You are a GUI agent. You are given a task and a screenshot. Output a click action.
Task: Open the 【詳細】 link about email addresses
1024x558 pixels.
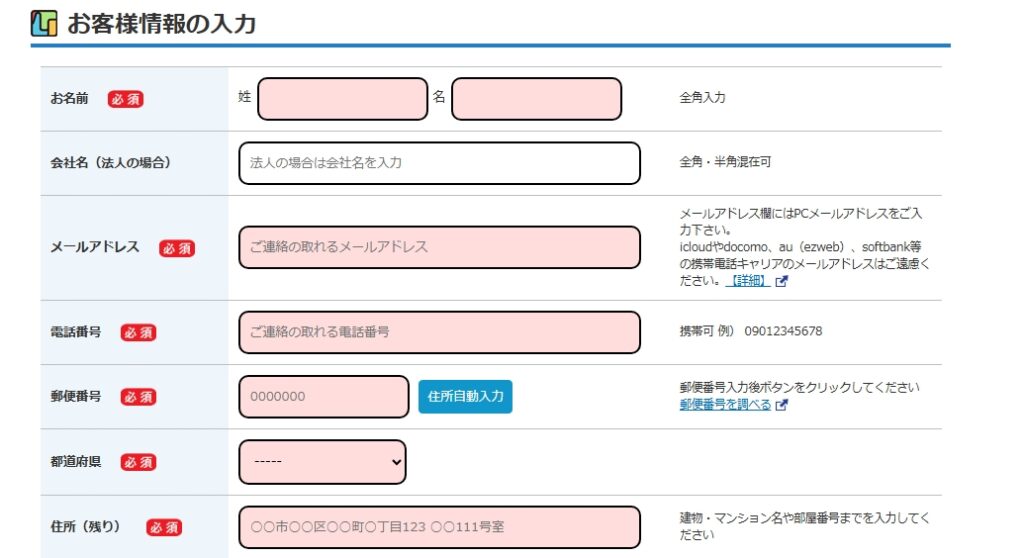(x=747, y=281)
